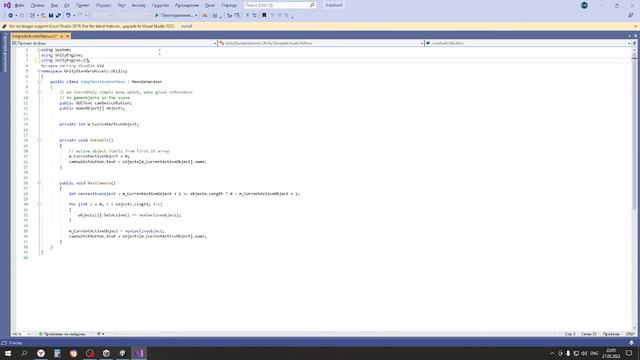
Task: Redo the last undone edit
Action: click(x=80, y=15)
